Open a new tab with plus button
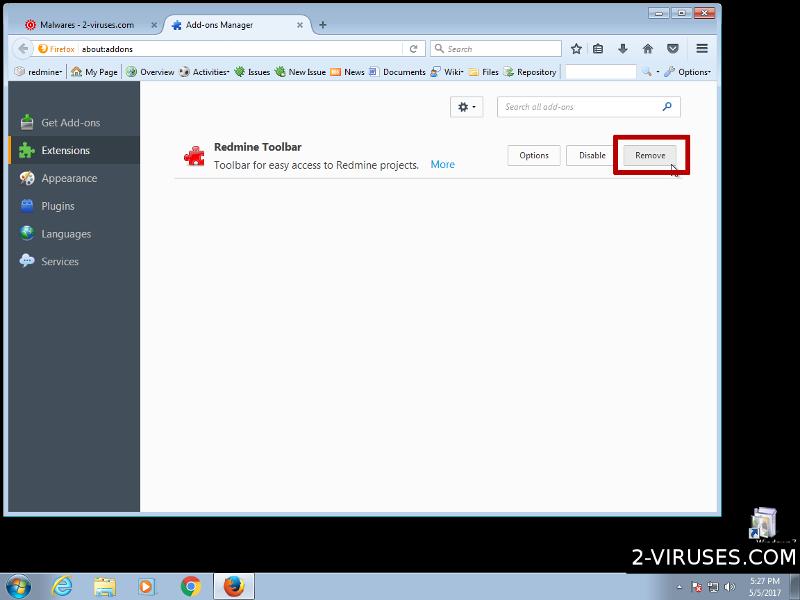This screenshot has height=600, width=800. [x=322, y=25]
